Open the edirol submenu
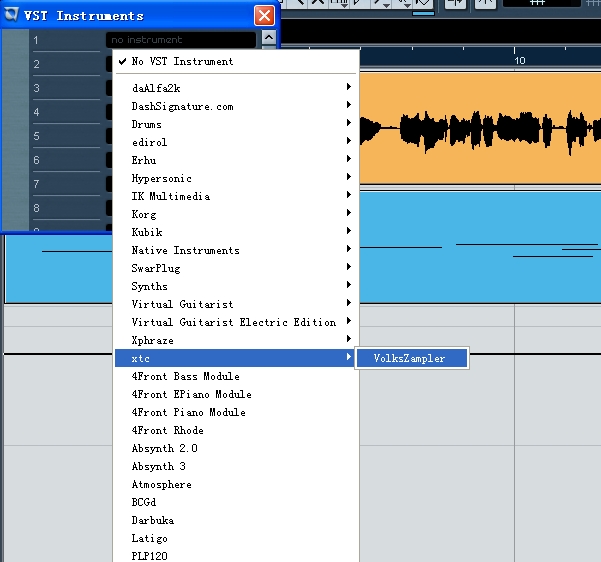This screenshot has width=601, height=562. pos(236,142)
